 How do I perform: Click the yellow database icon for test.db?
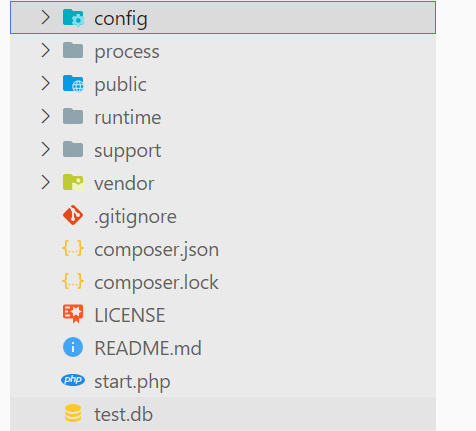tap(73, 413)
